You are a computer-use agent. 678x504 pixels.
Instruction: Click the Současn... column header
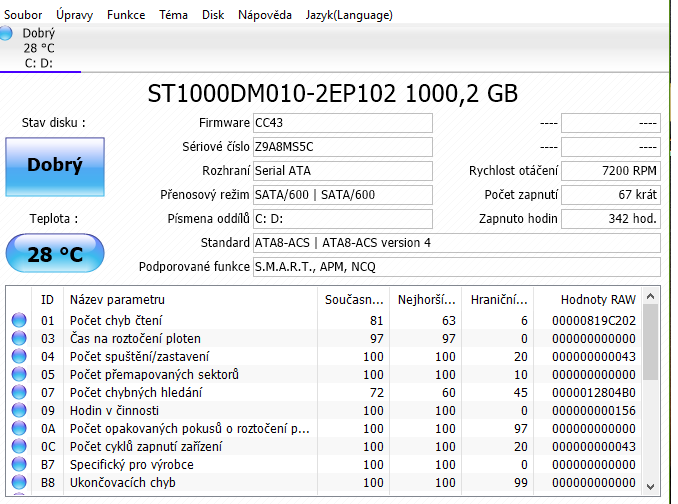pos(354,300)
